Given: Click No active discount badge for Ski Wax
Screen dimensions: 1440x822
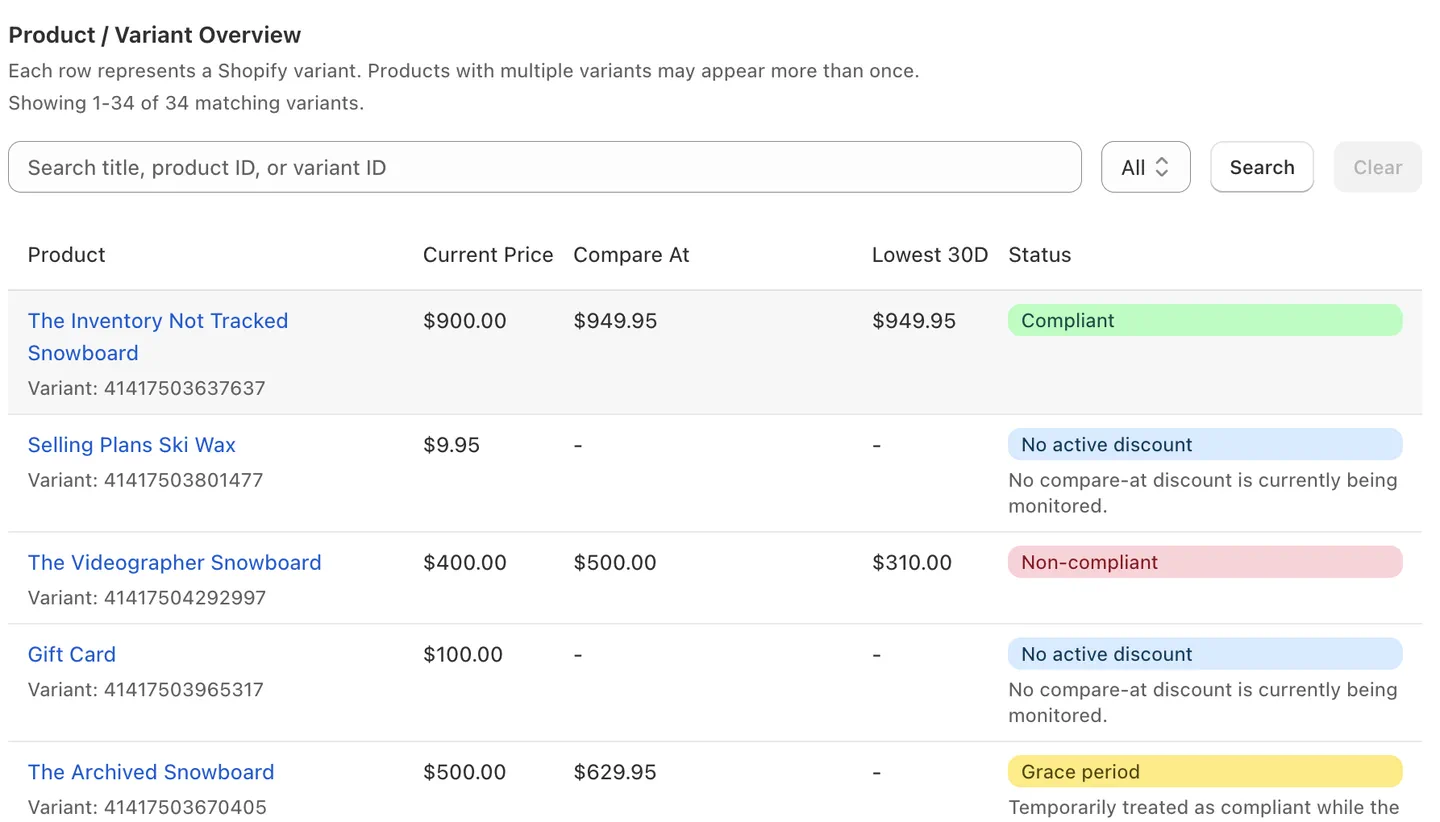Looking at the screenshot, I should (x=1205, y=444).
